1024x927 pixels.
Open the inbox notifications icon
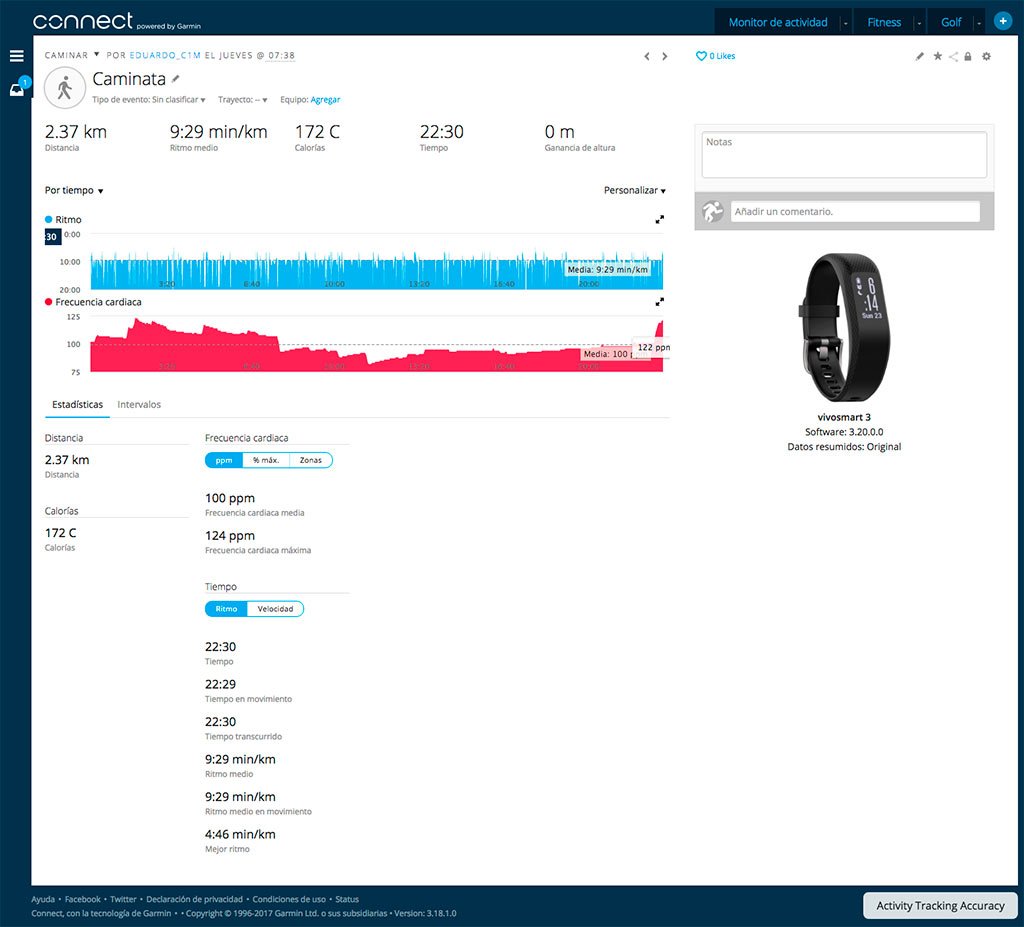tap(18, 88)
